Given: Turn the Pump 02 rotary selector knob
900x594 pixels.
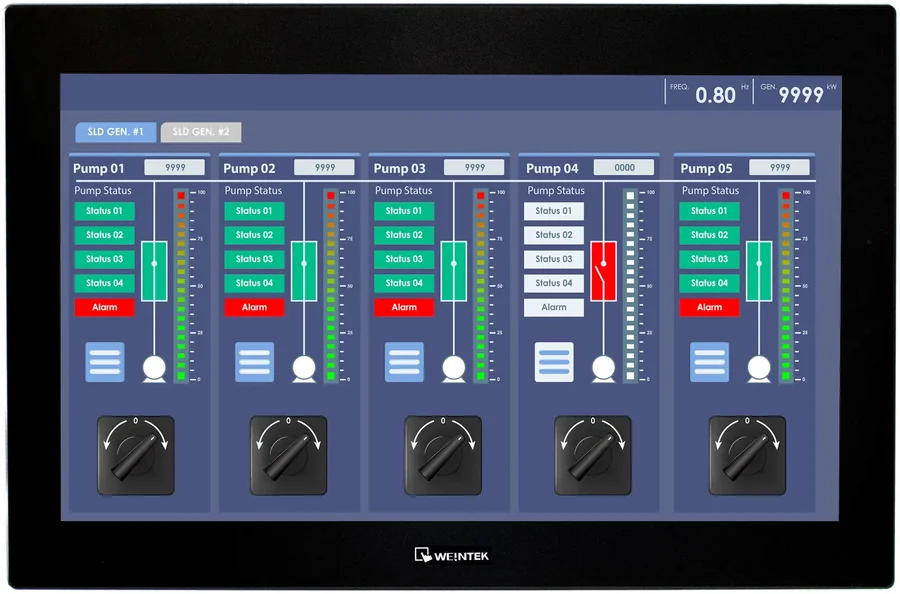Looking at the screenshot, I should (289, 456).
